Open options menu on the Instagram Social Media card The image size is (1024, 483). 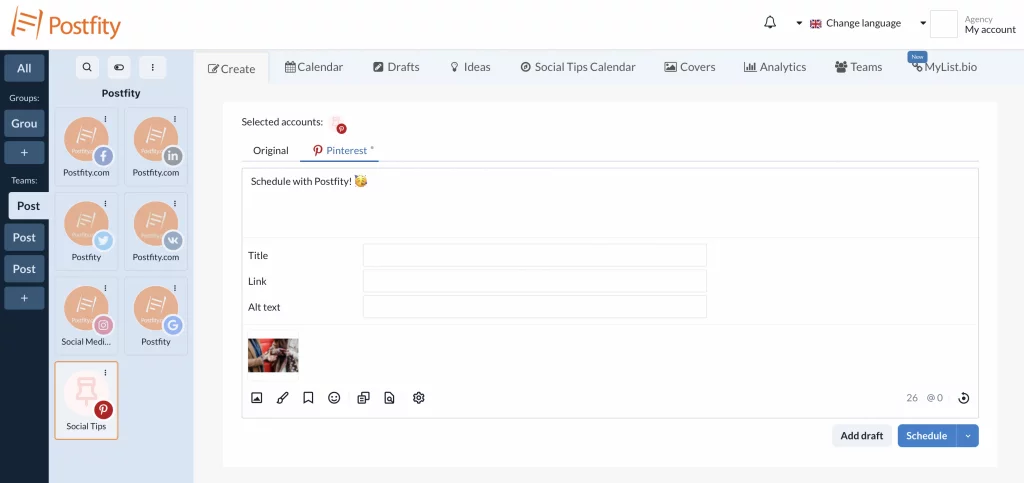[x=105, y=288]
